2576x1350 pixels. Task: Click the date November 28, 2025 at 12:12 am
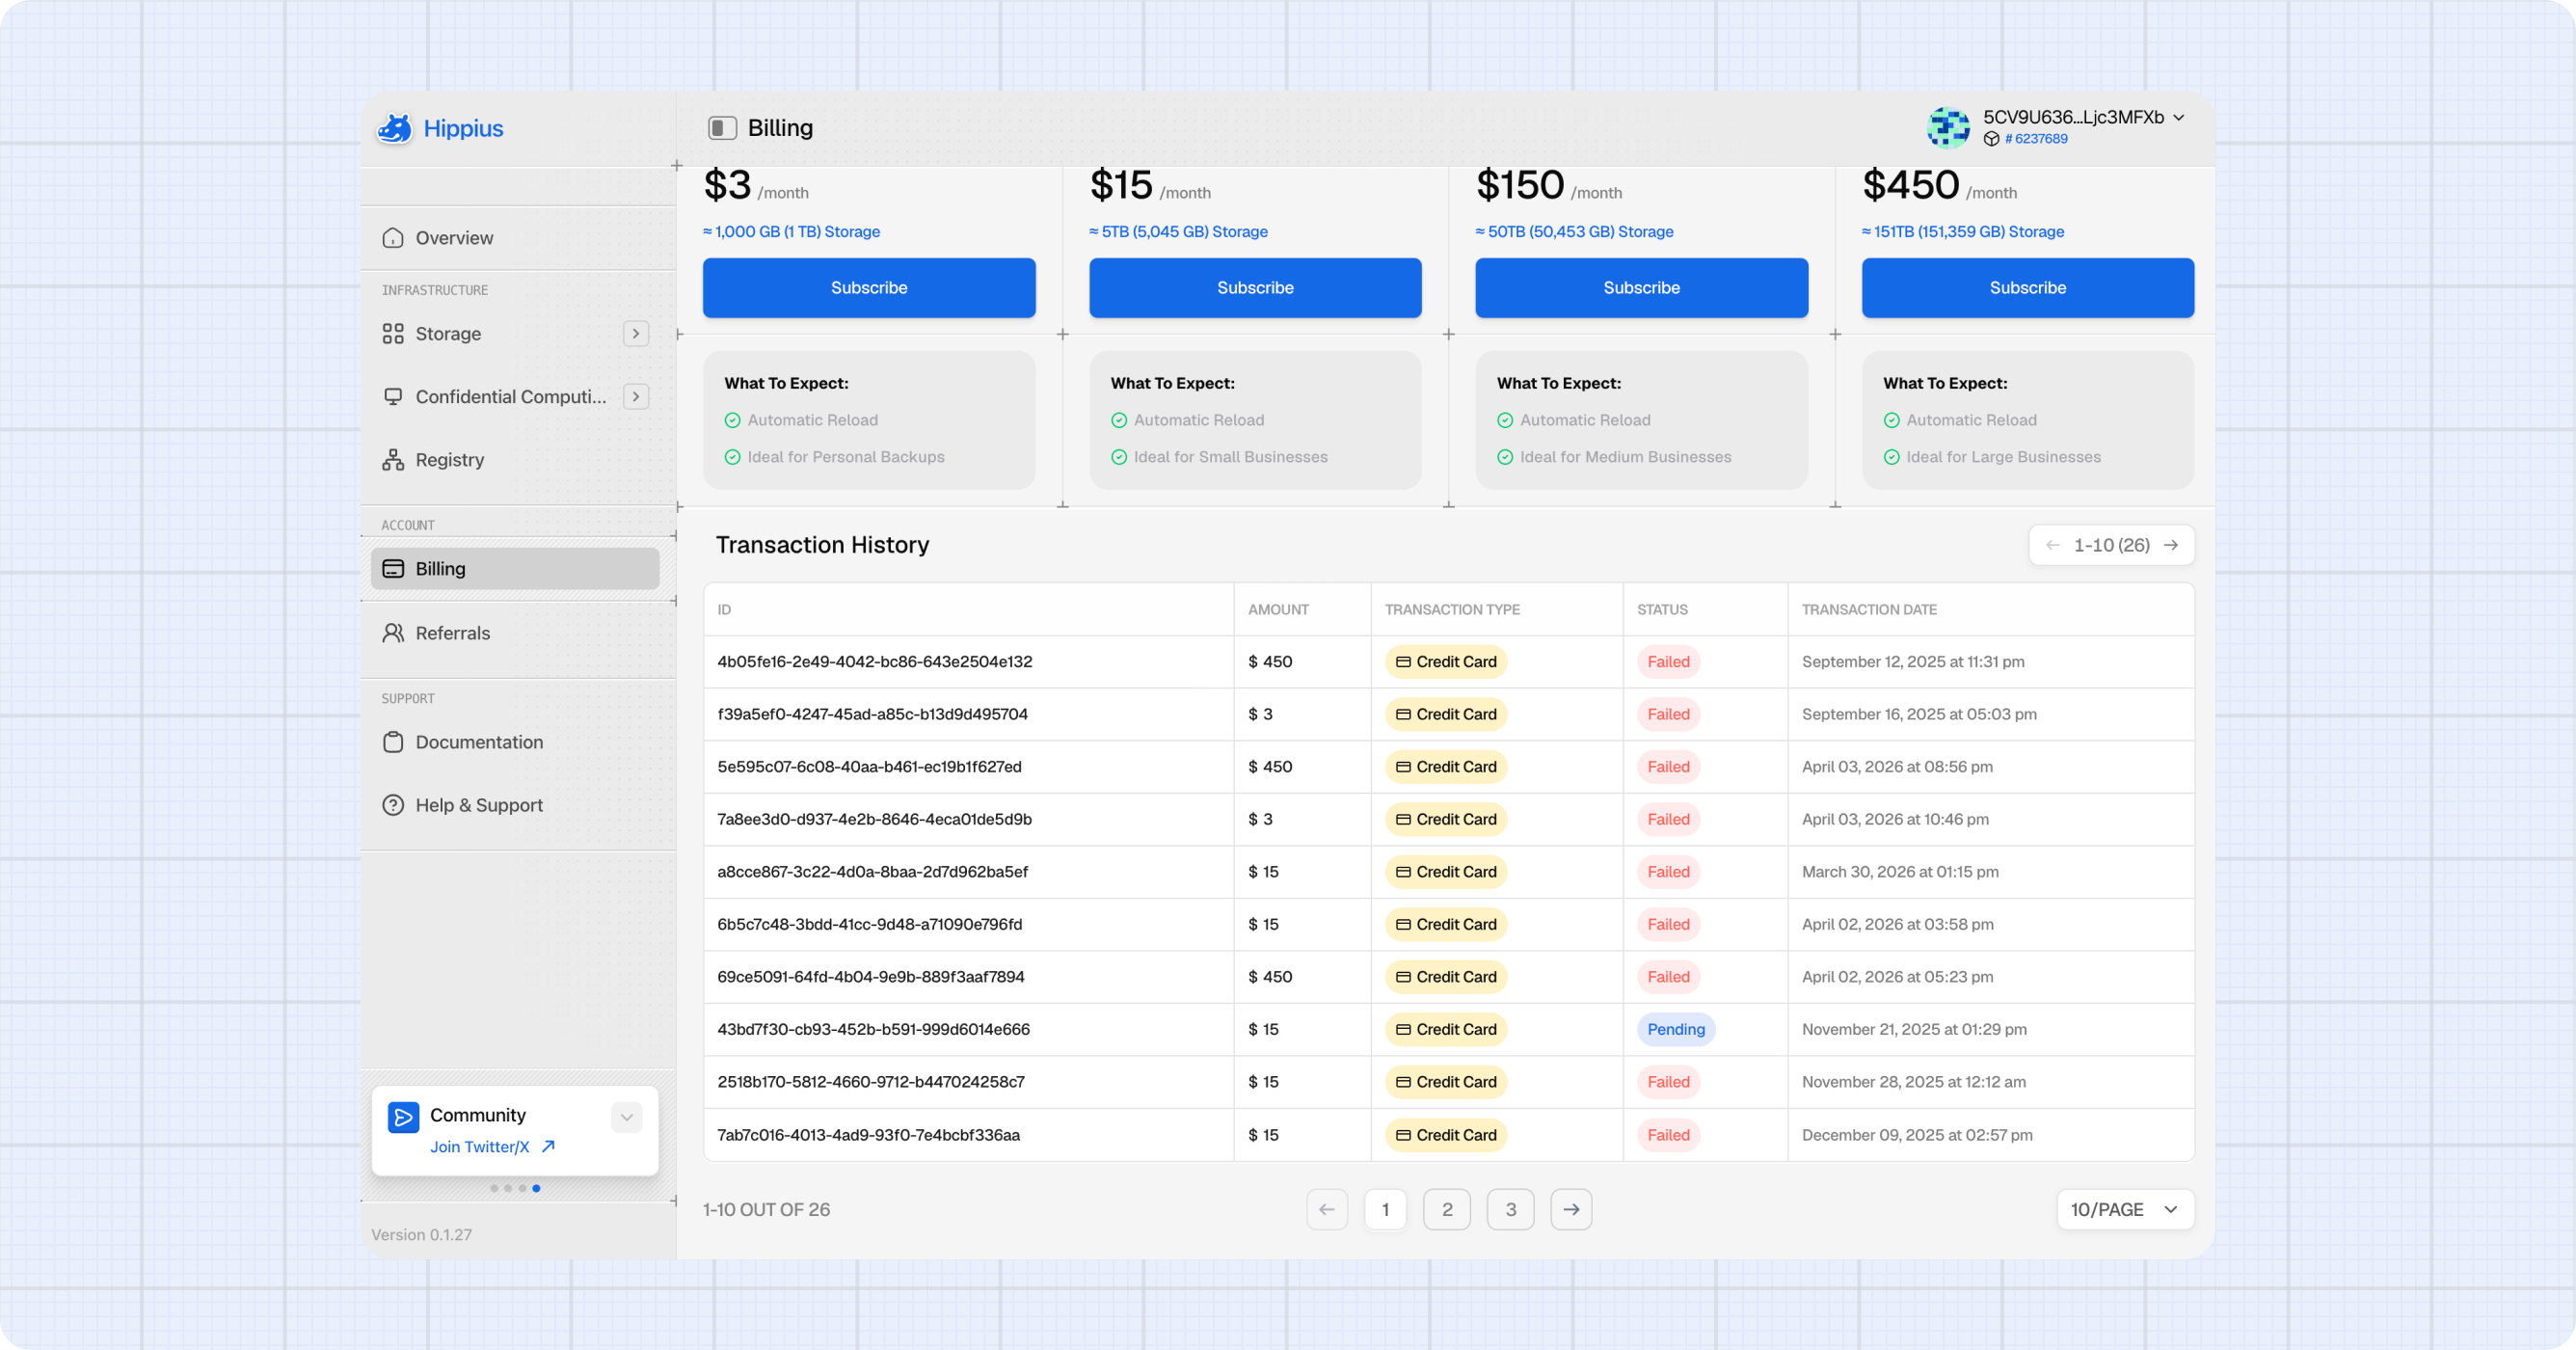click(1914, 1082)
